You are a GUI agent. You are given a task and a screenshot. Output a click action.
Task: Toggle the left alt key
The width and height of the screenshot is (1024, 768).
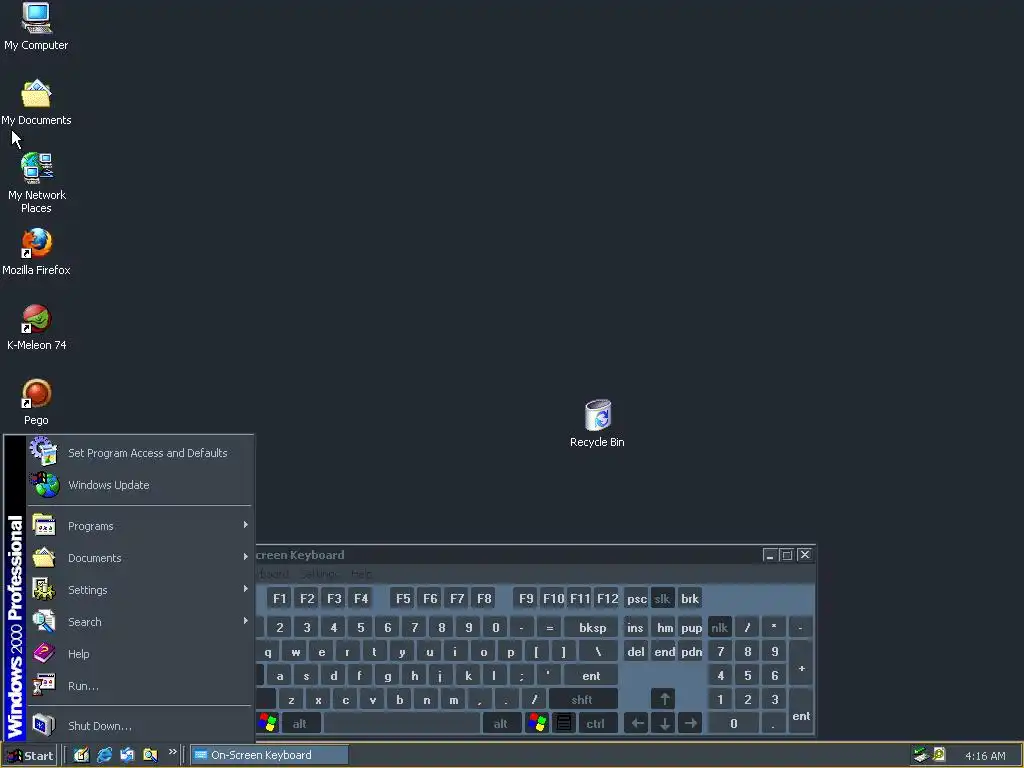point(300,723)
